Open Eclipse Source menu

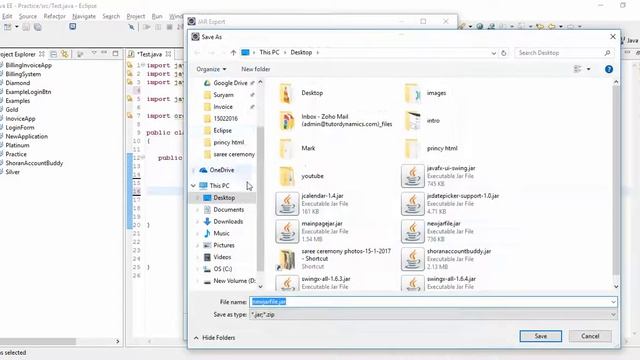[28, 16]
